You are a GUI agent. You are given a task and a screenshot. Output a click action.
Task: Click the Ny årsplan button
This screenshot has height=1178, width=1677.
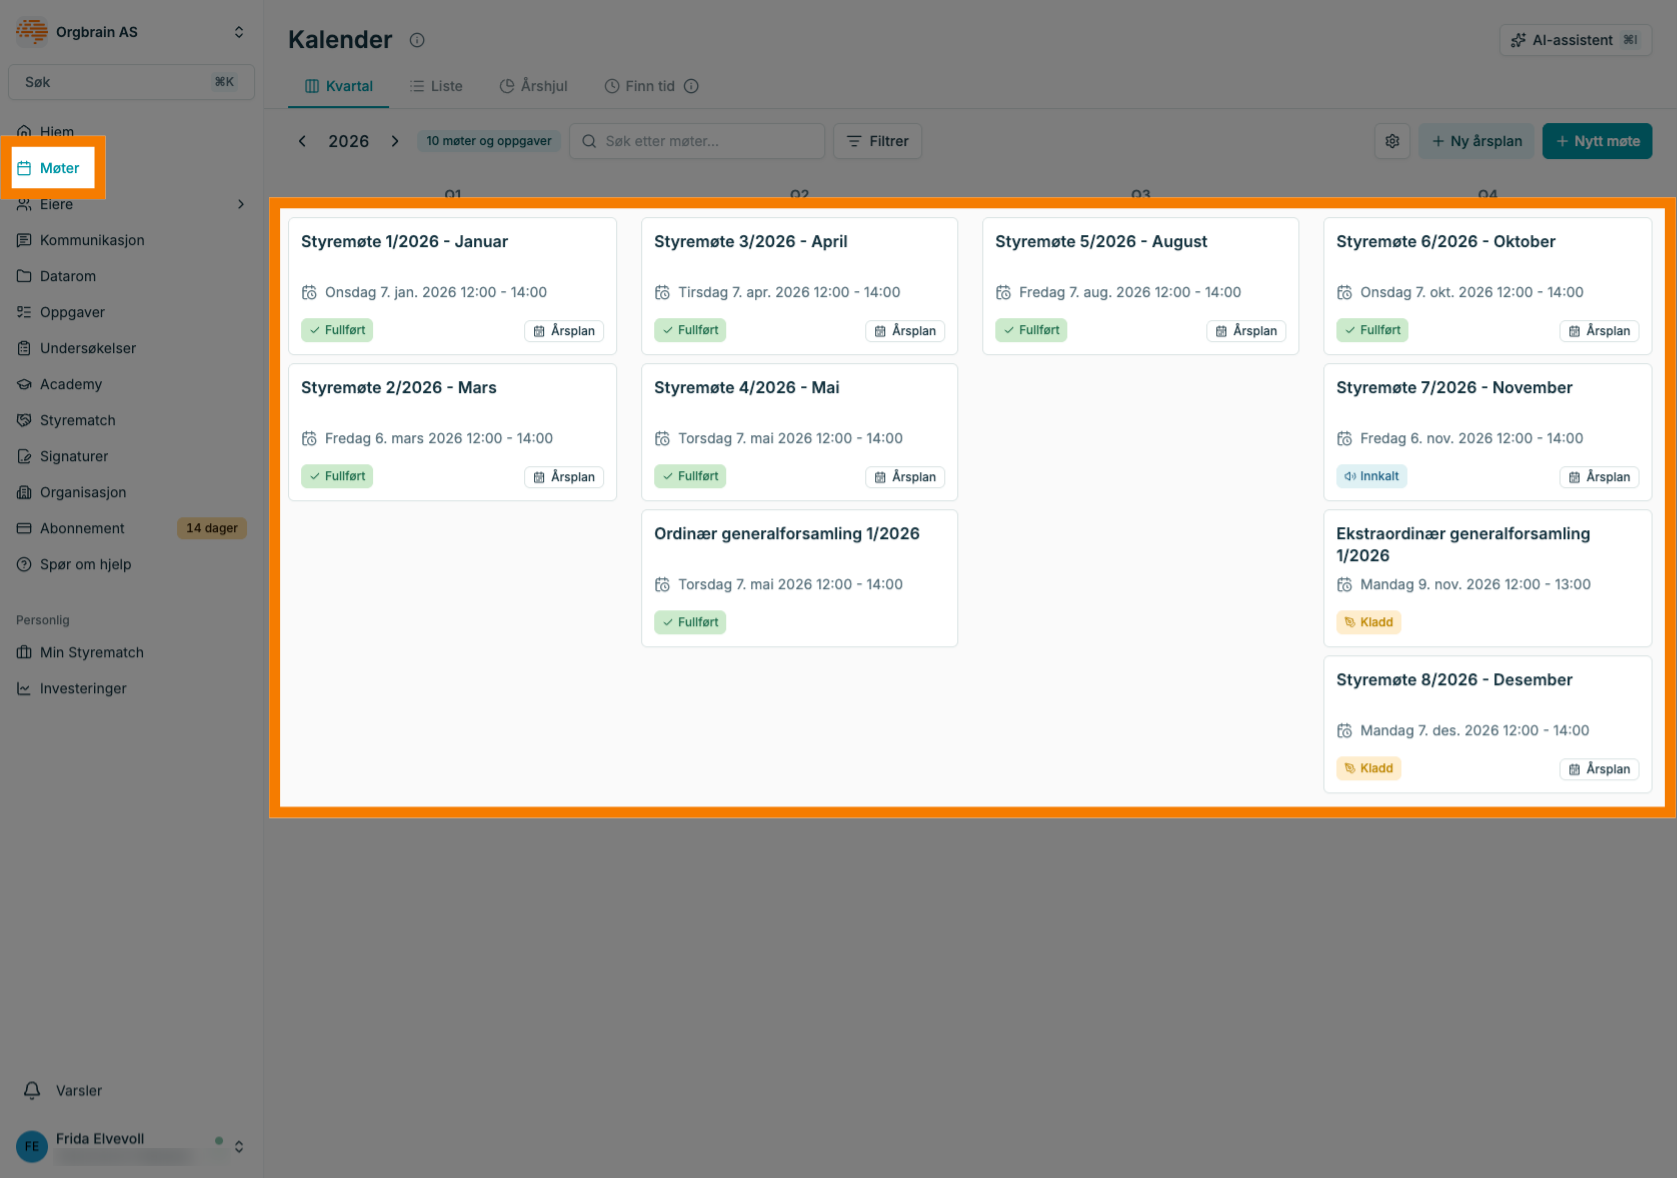pyautogui.click(x=1476, y=141)
